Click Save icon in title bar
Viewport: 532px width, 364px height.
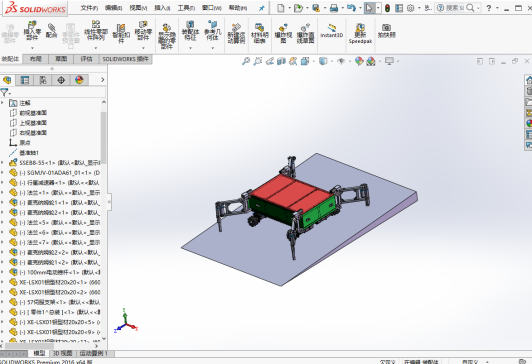coord(316,8)
